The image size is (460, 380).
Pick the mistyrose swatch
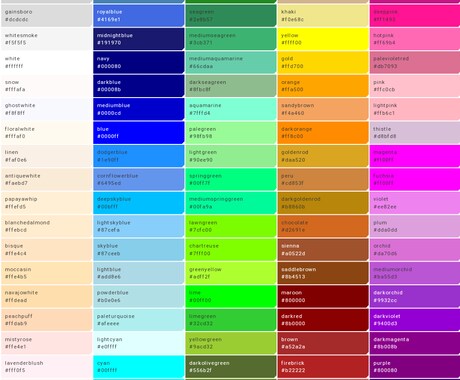point(46,343)
